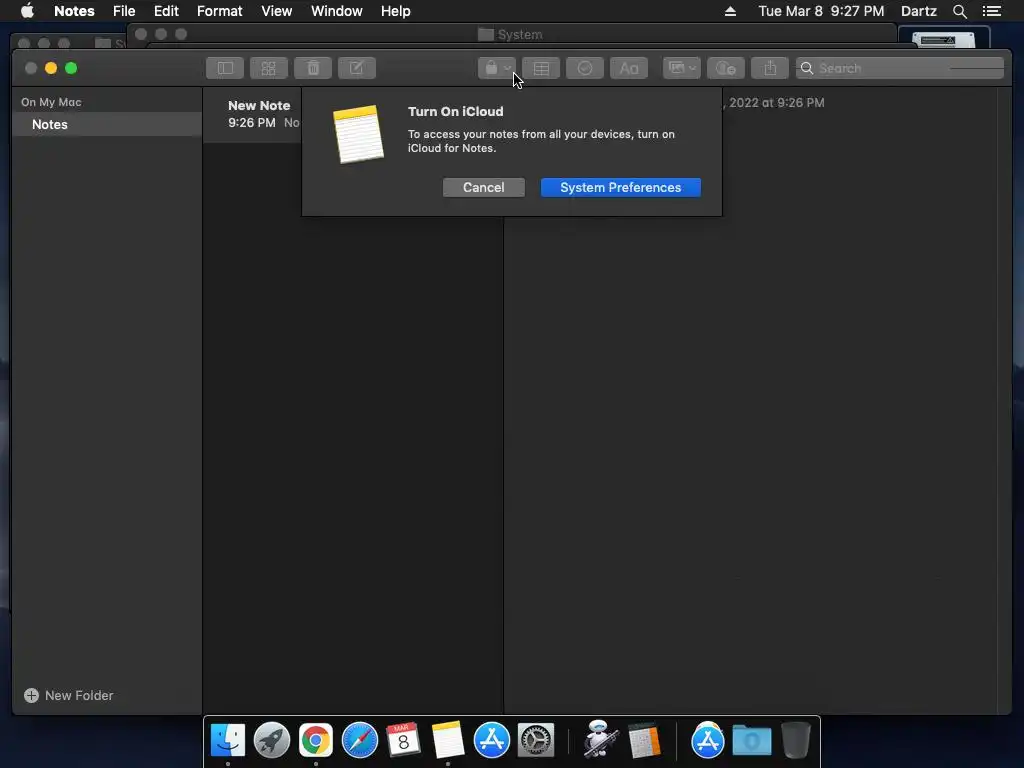Open Notification Center list icon
The image size is (1024, 768).
pyautogui.click(x=992, y=11)
